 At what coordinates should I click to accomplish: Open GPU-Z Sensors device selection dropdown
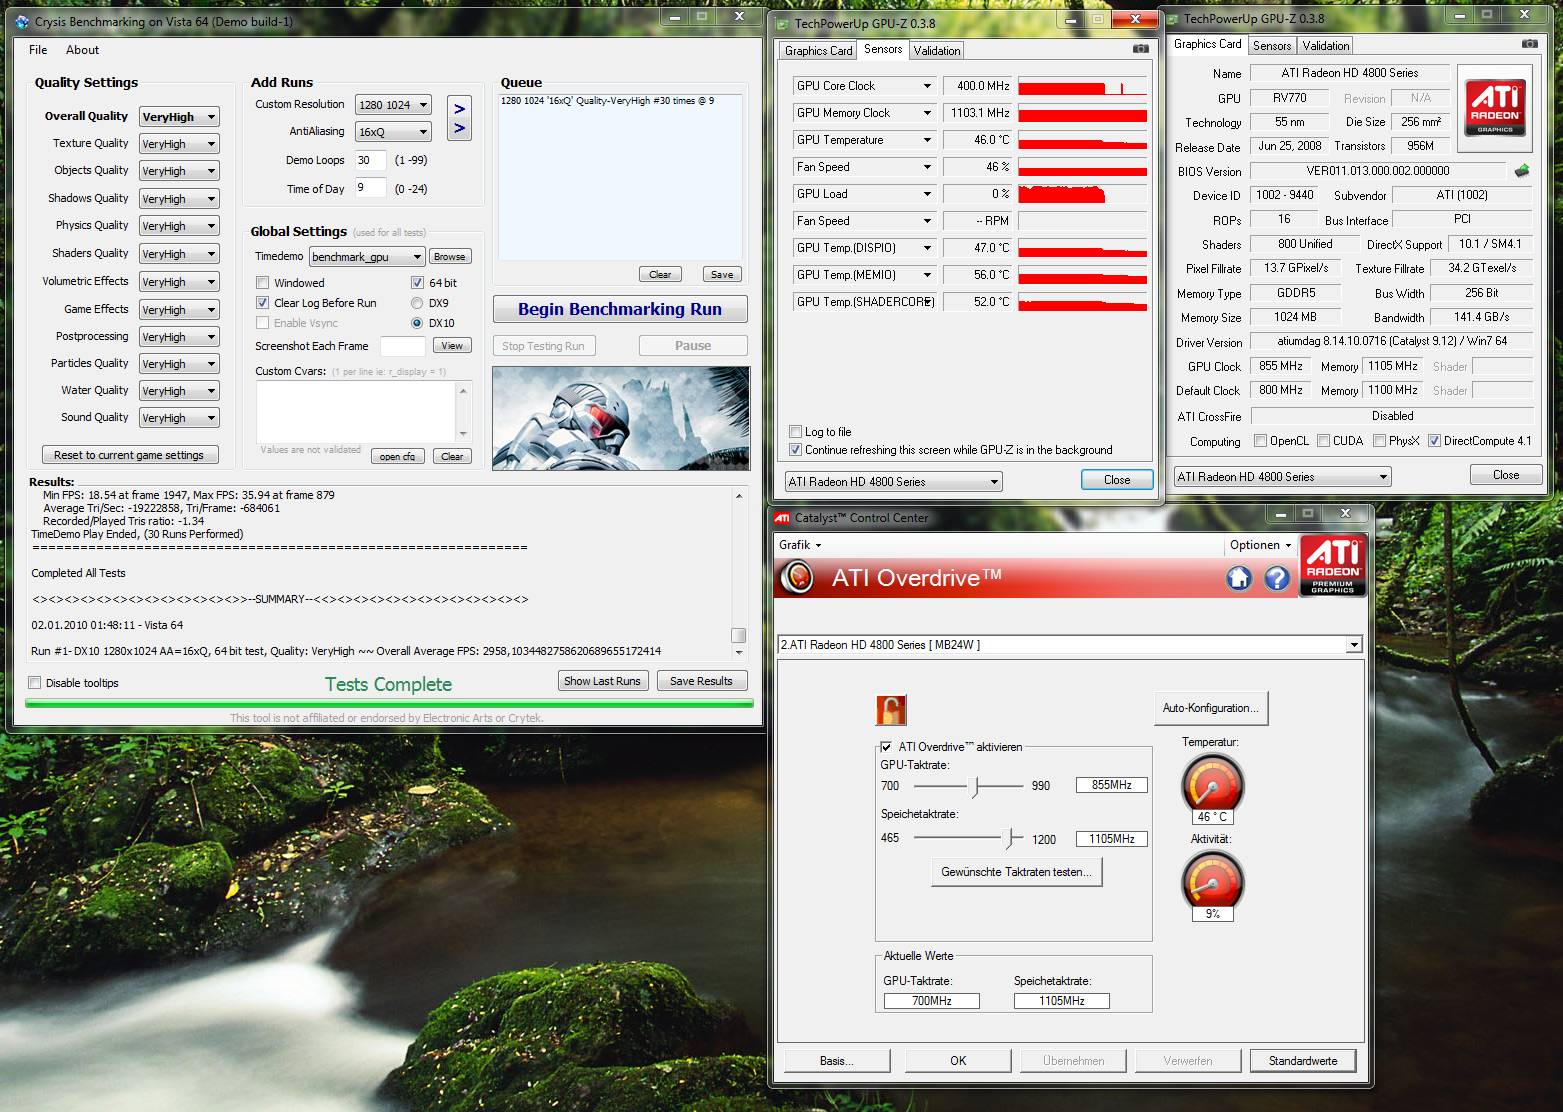[x=893, y=482]
